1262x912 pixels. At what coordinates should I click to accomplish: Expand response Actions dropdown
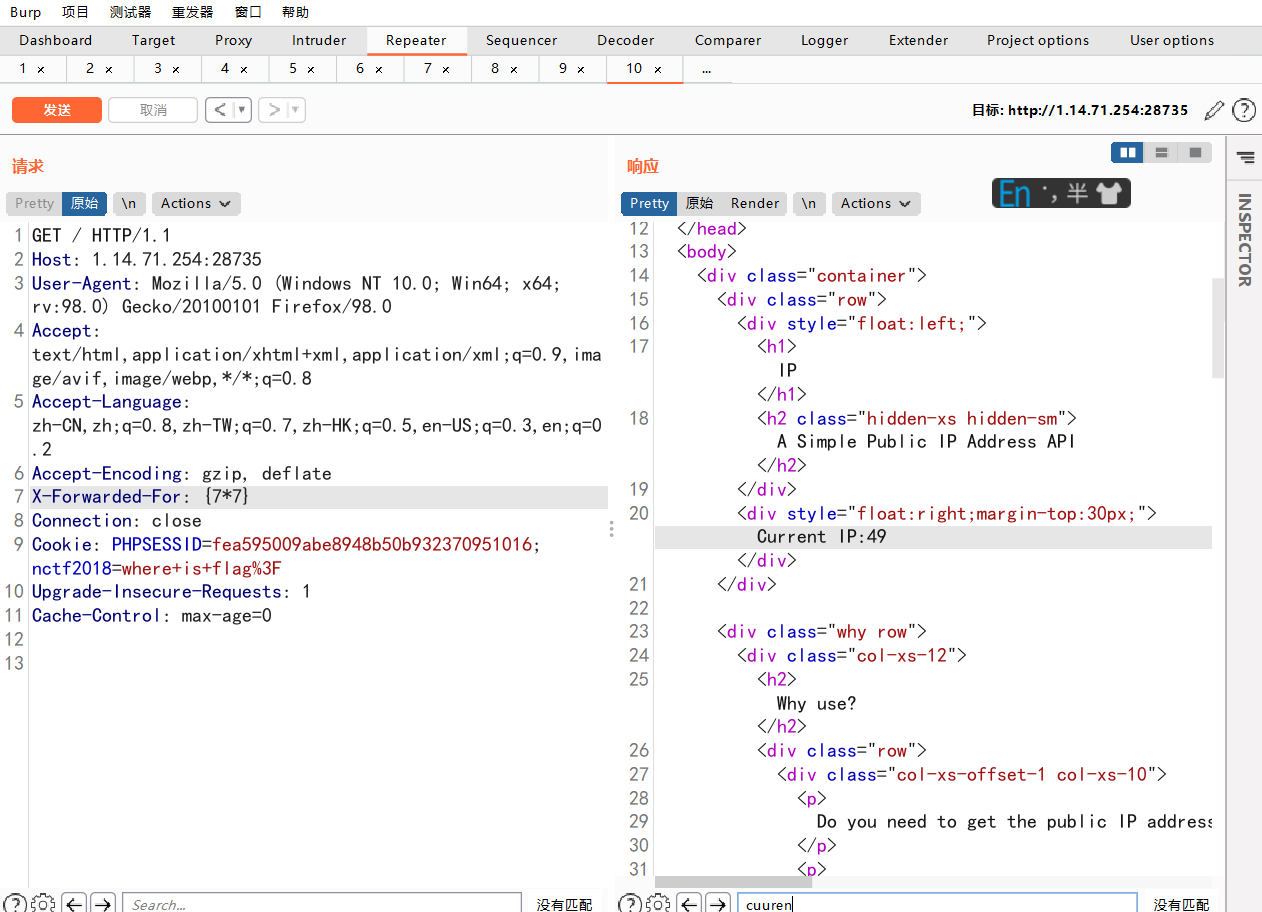coord(876,203)
